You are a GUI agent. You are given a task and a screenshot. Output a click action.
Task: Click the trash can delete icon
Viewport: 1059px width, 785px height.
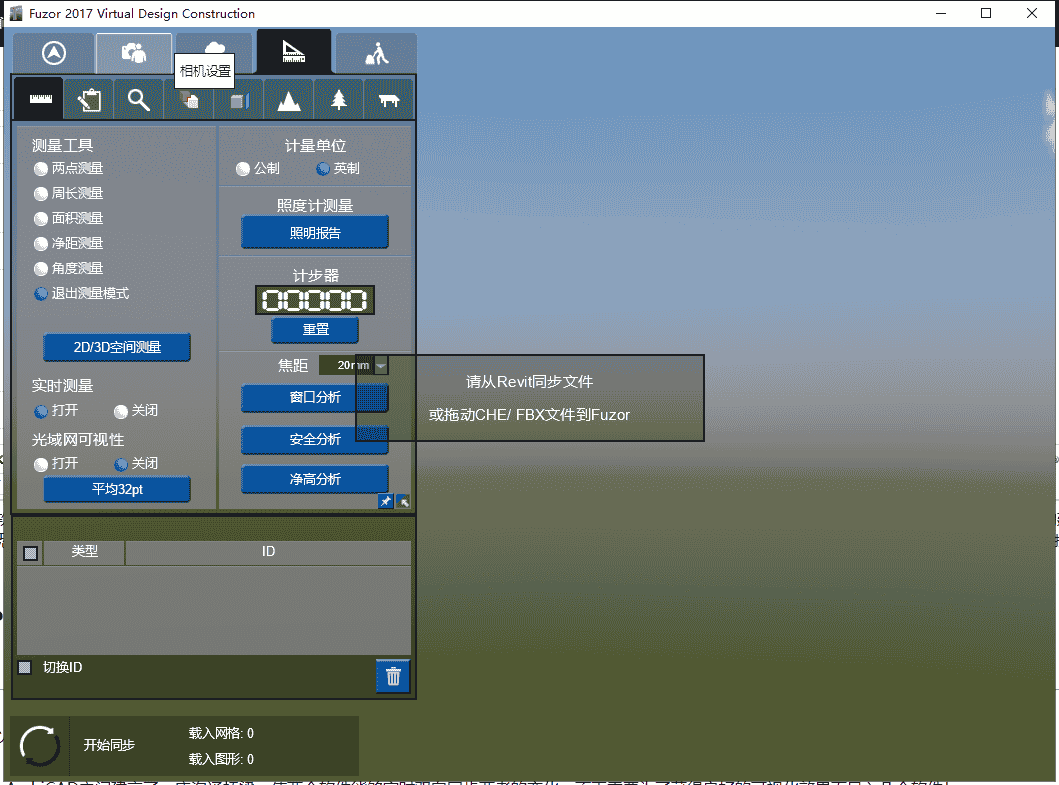pyautogui.click(x=392, y=676)
